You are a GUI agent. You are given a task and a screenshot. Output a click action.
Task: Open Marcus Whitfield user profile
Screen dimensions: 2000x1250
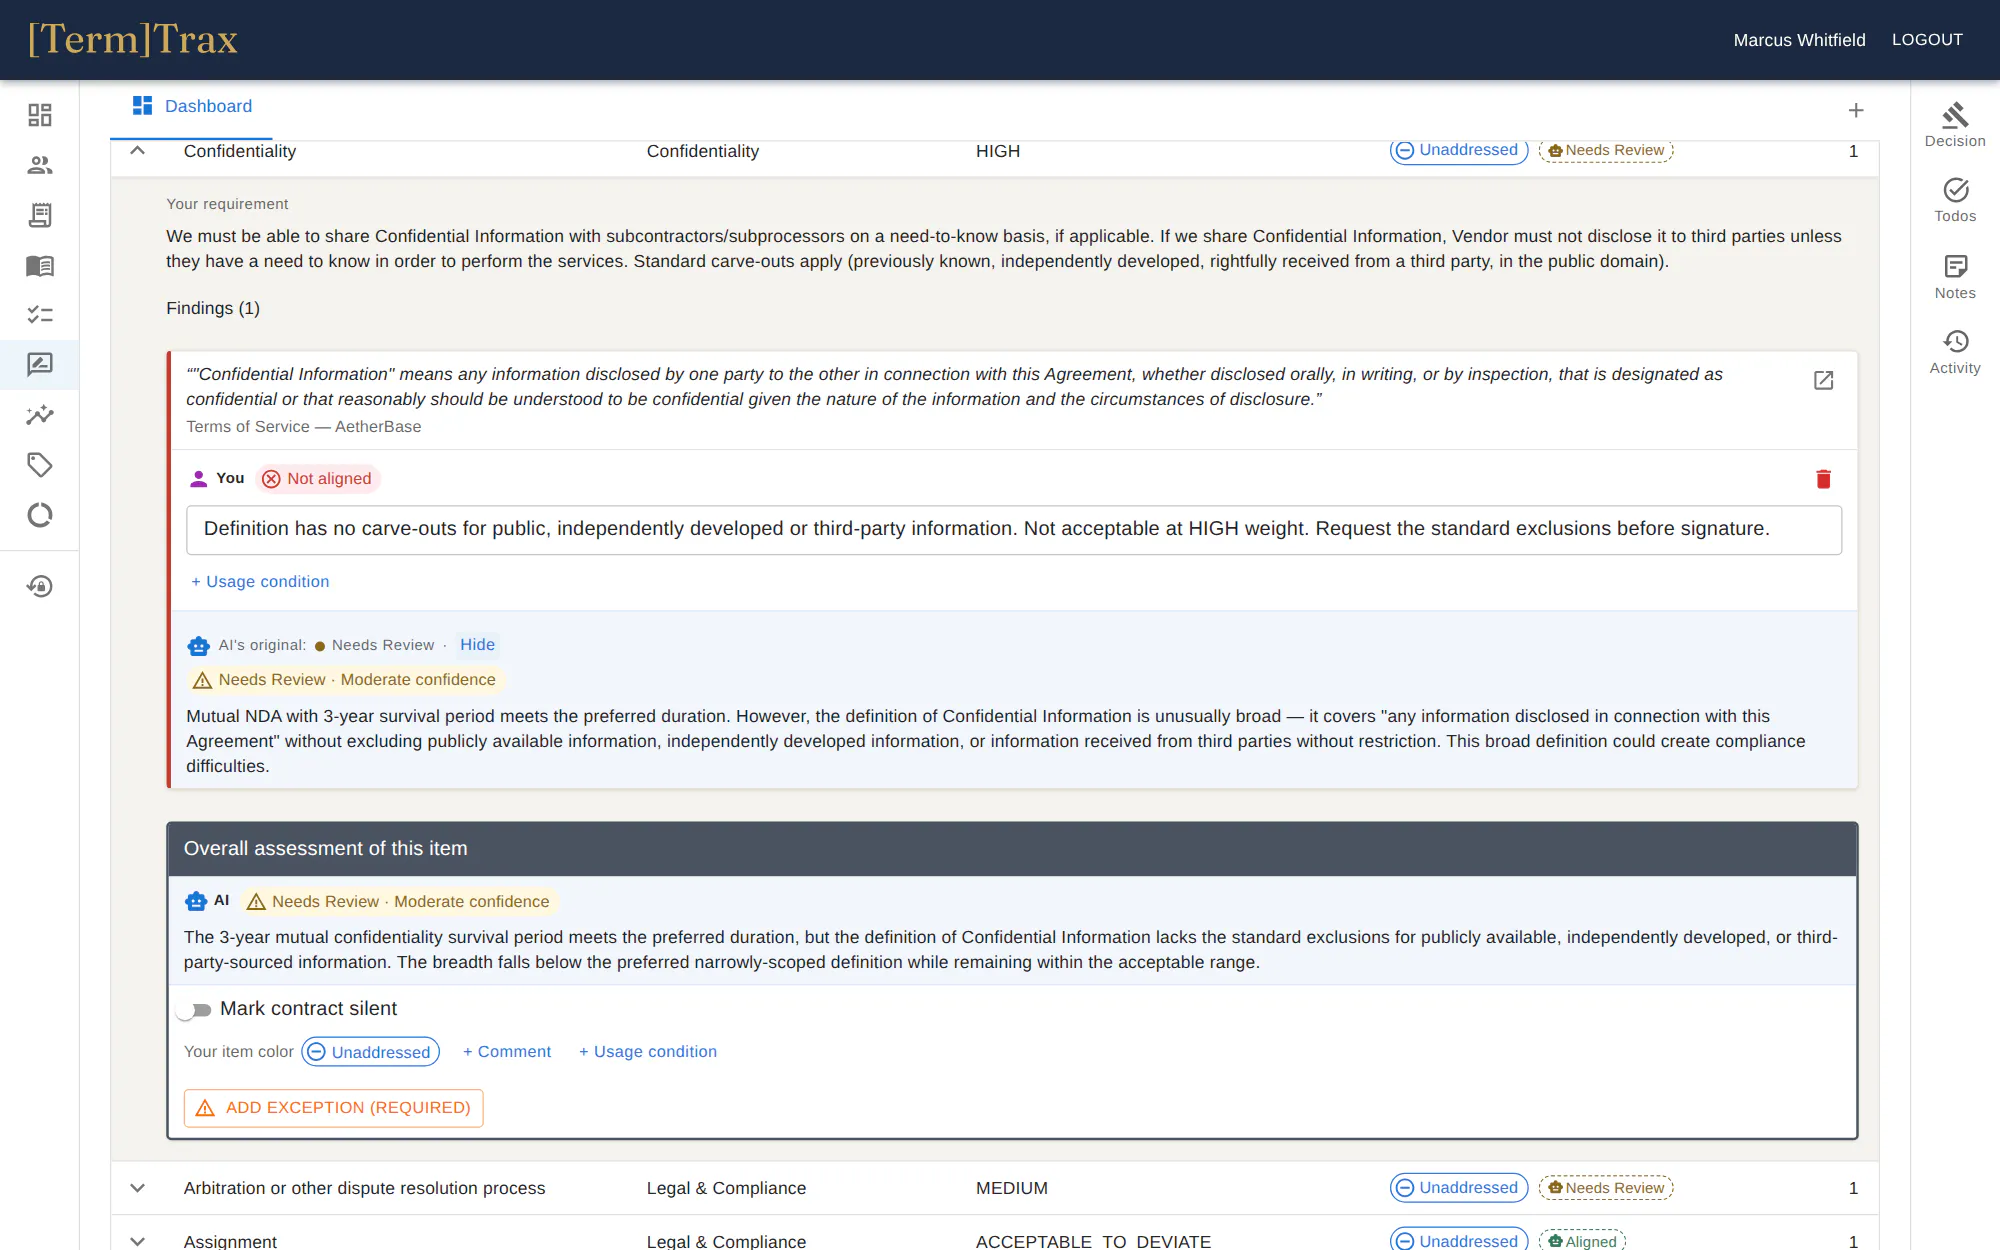1799,40
